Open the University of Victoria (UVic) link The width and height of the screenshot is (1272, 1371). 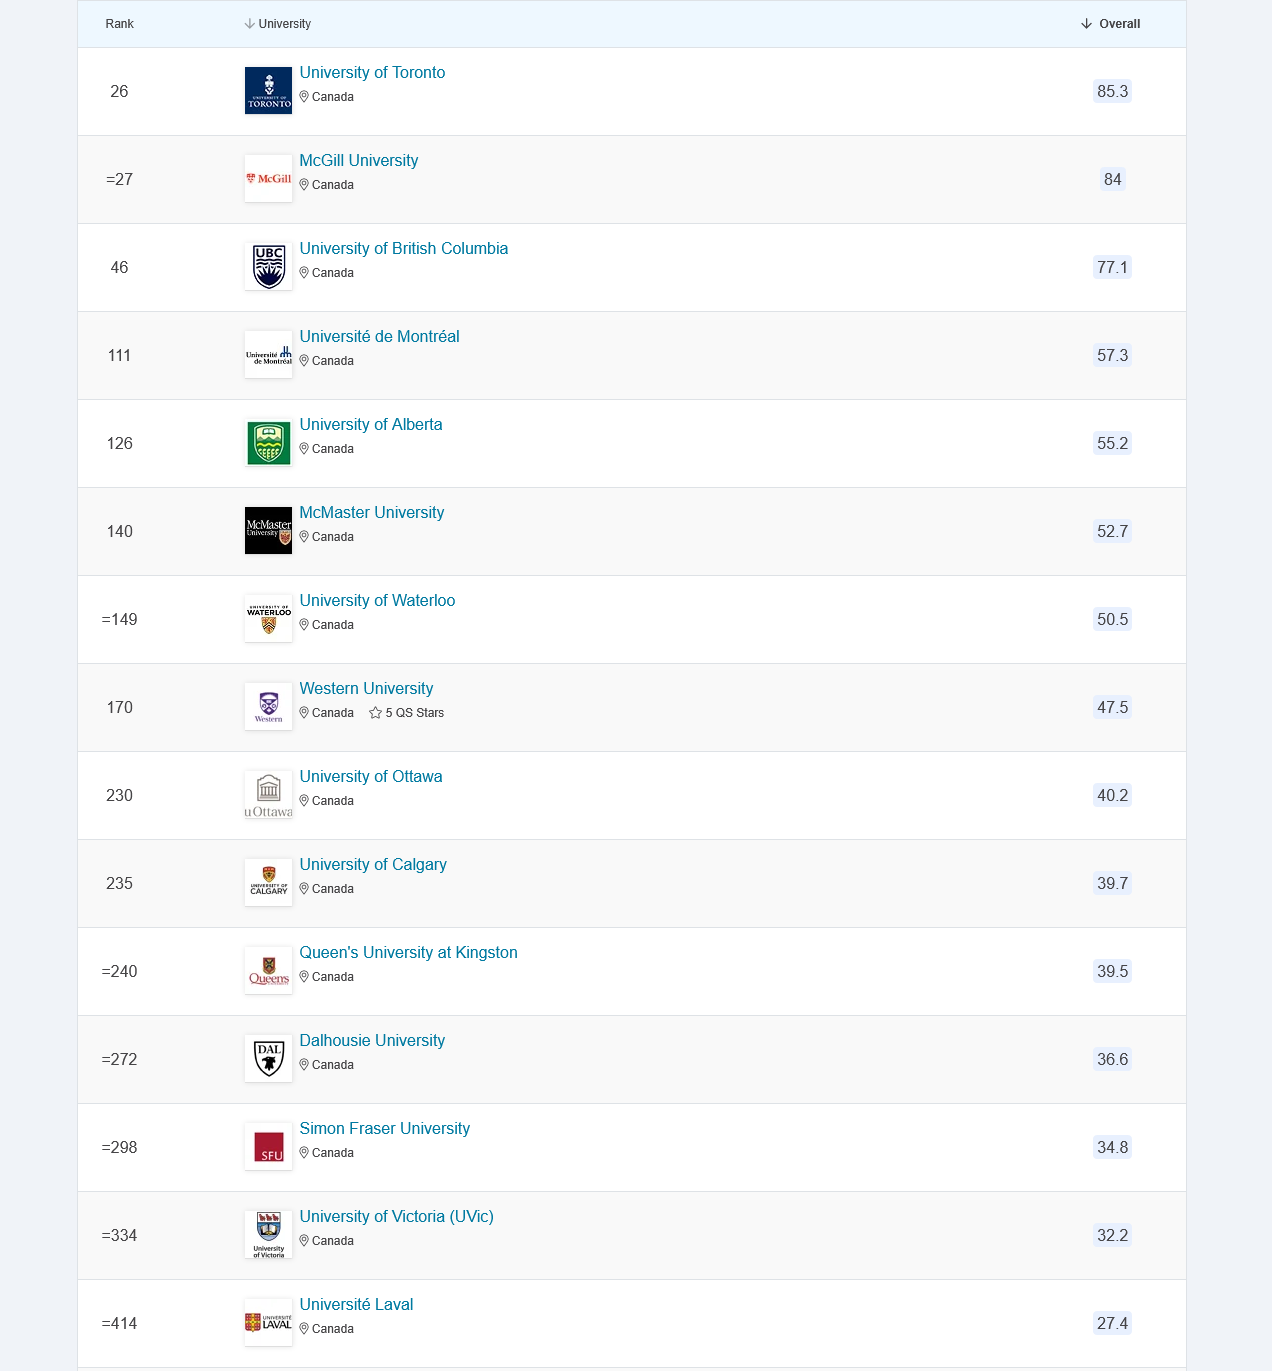point(396,1217)
